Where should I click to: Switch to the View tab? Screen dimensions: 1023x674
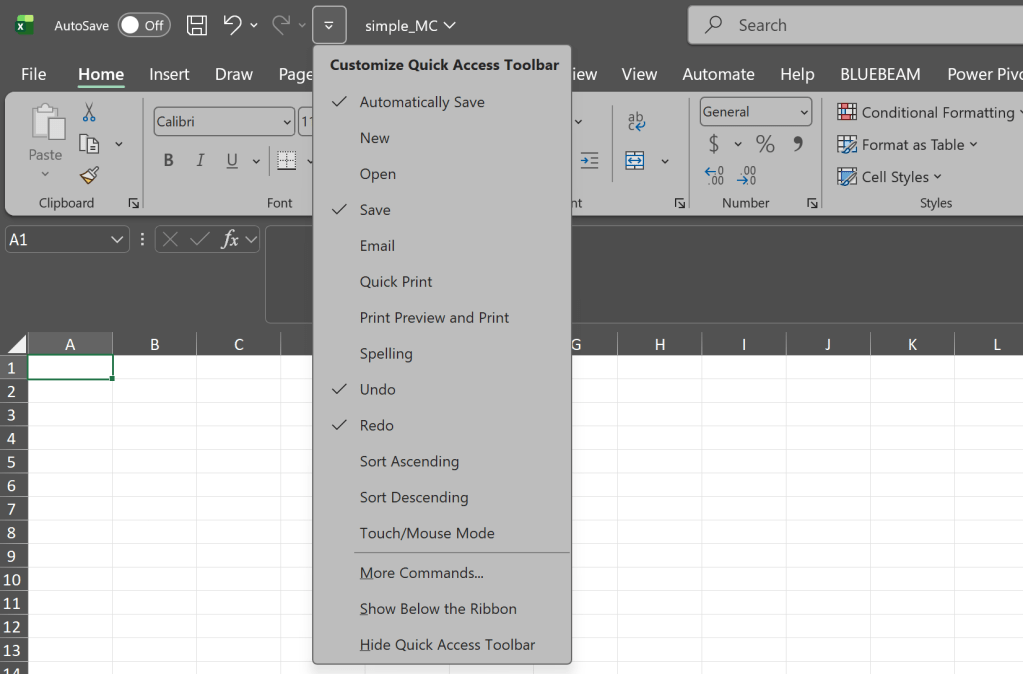point(639,74)
